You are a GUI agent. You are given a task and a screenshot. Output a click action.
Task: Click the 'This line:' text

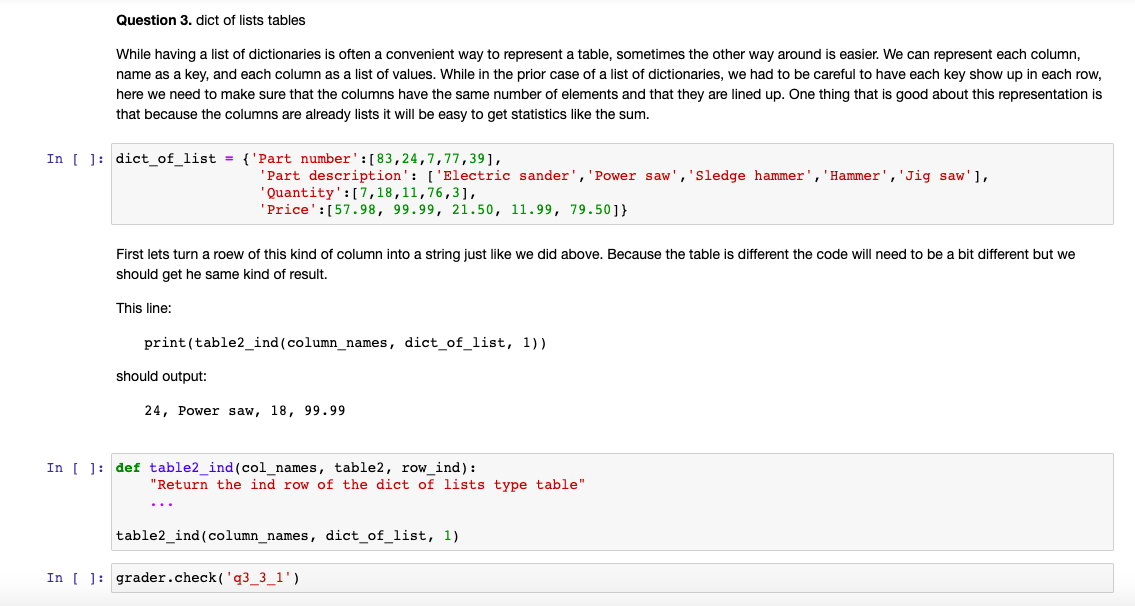click(143, 308)
